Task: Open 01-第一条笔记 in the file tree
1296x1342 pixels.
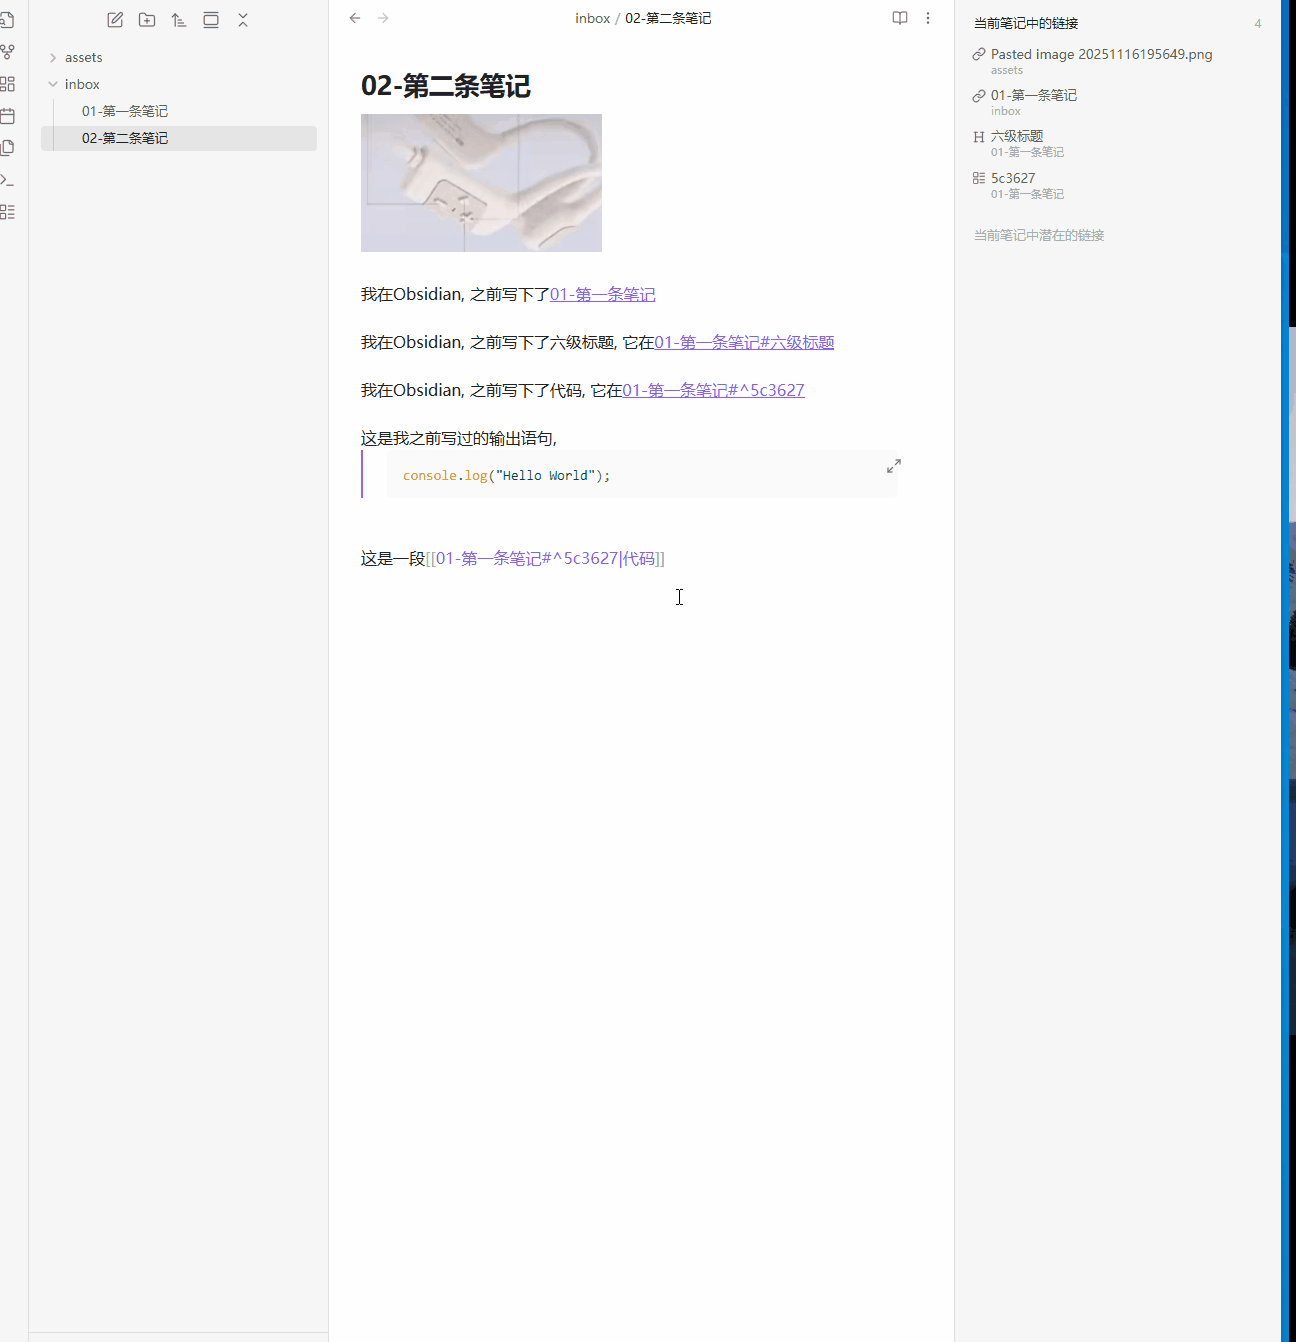Action: [x=125, y=111]
